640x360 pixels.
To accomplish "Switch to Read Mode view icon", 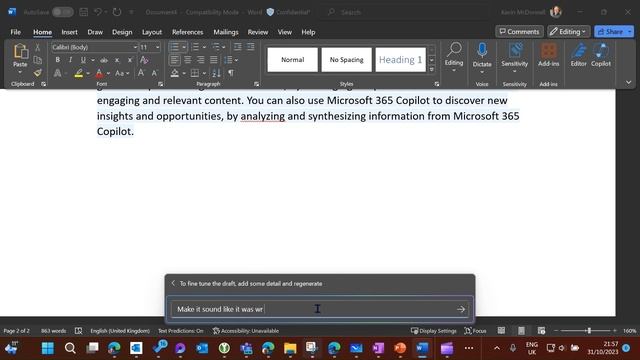I will coord(501,331).
